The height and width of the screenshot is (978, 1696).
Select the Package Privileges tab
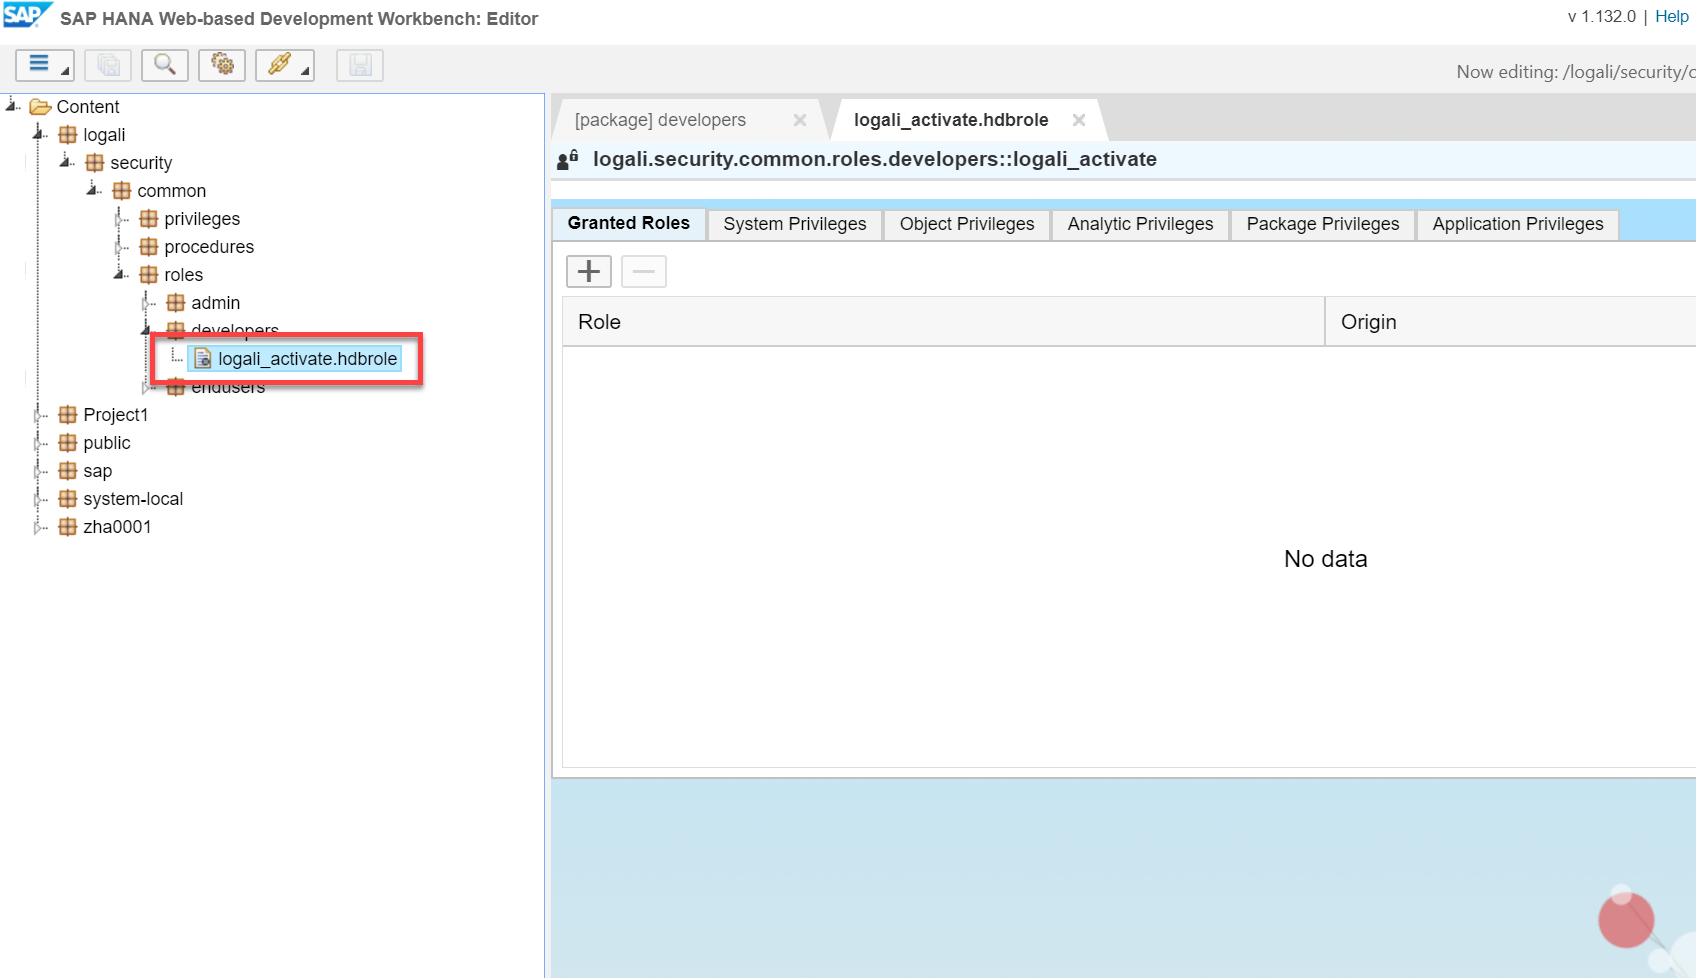coord(1323,224)
